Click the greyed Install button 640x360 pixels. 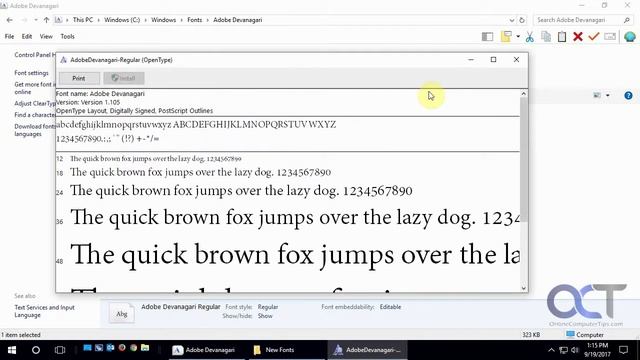124,78
